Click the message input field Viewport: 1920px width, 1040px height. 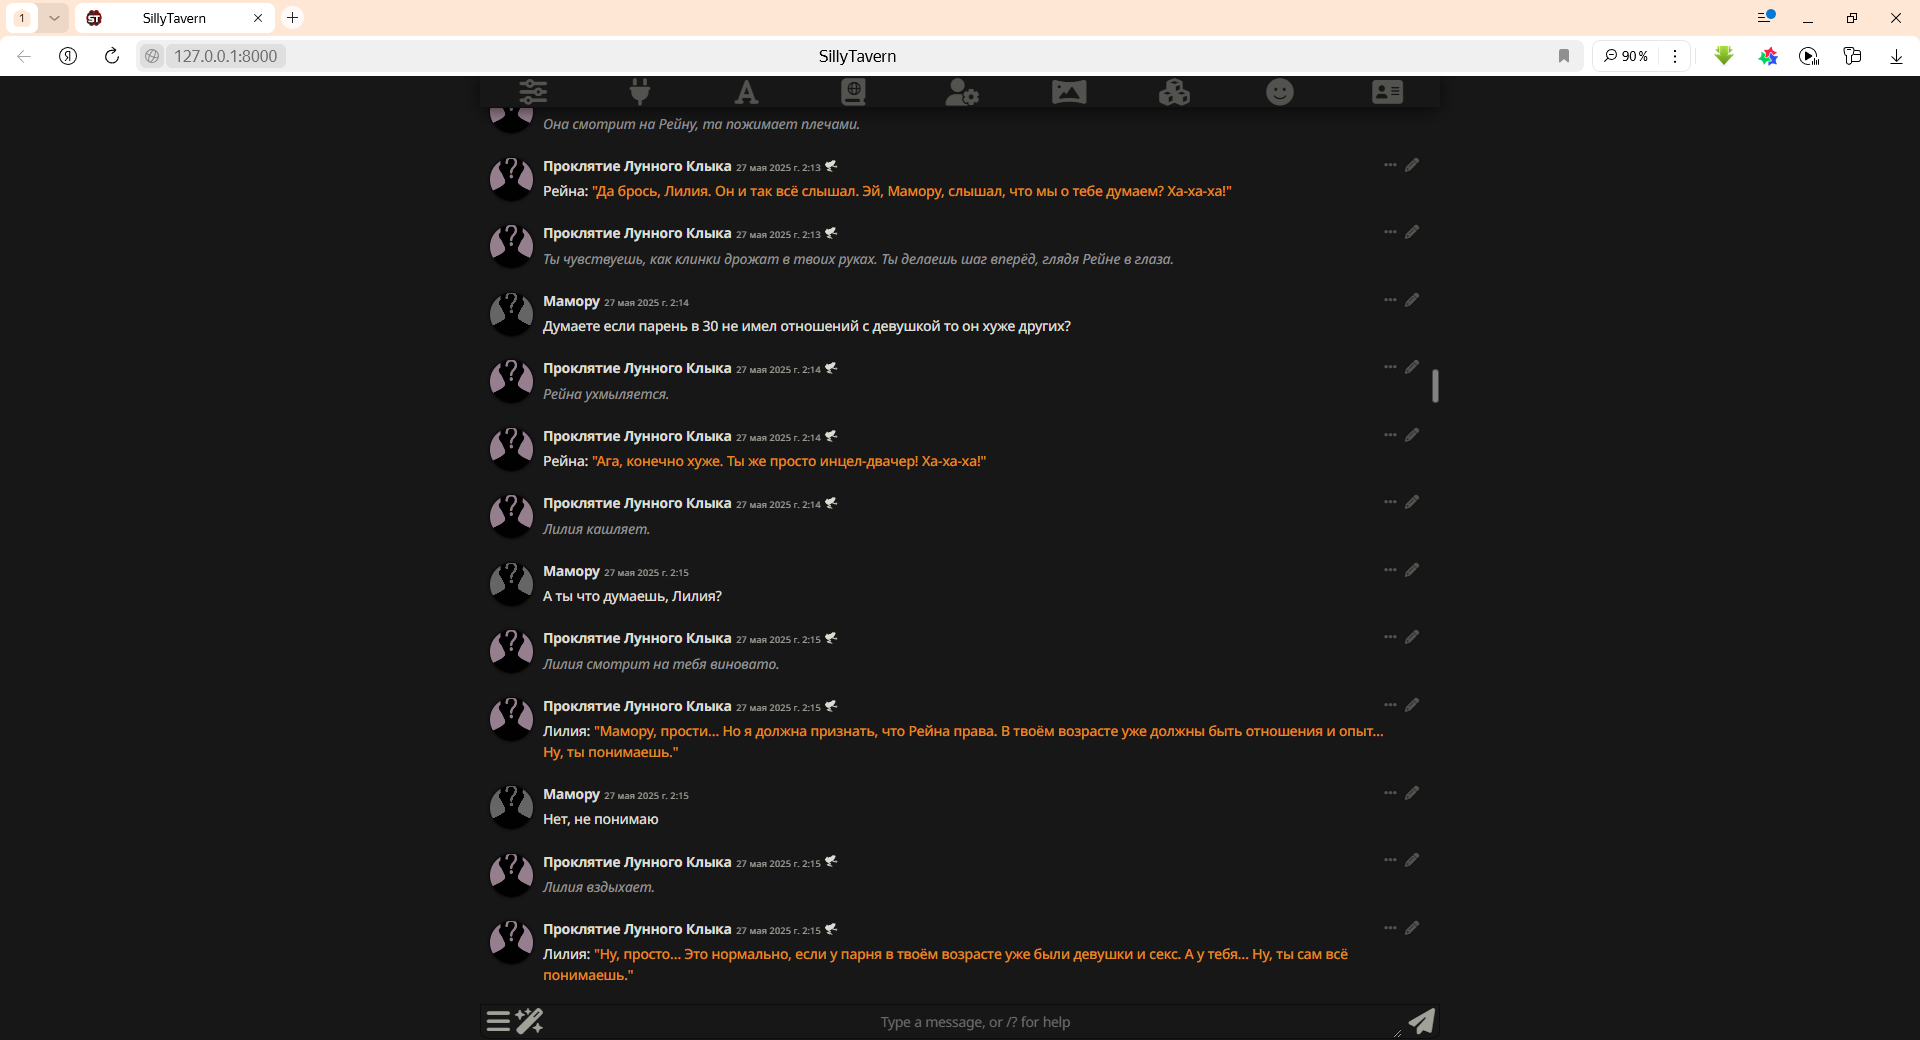(975, 1022)
